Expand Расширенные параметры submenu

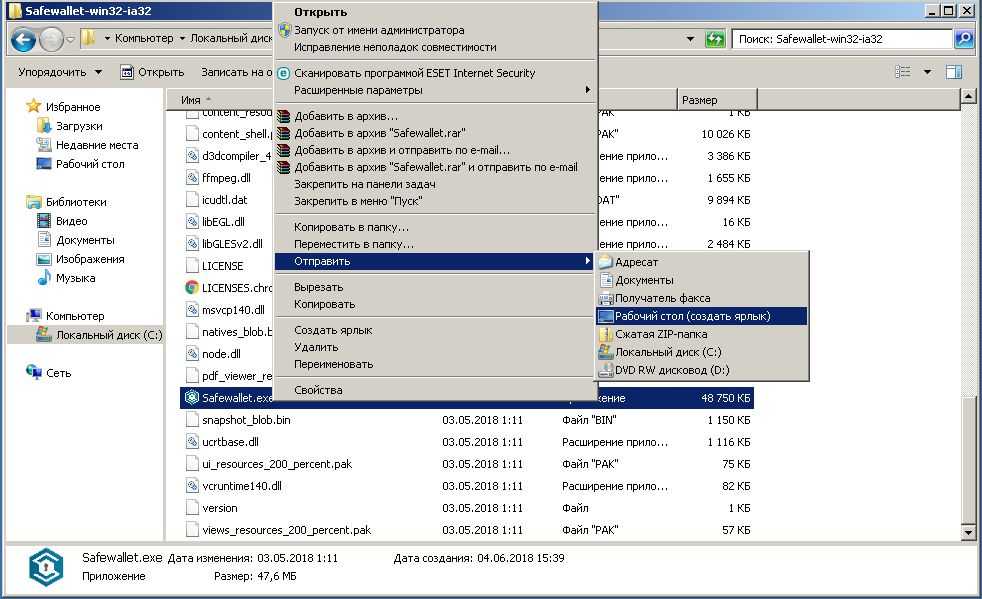435,90
